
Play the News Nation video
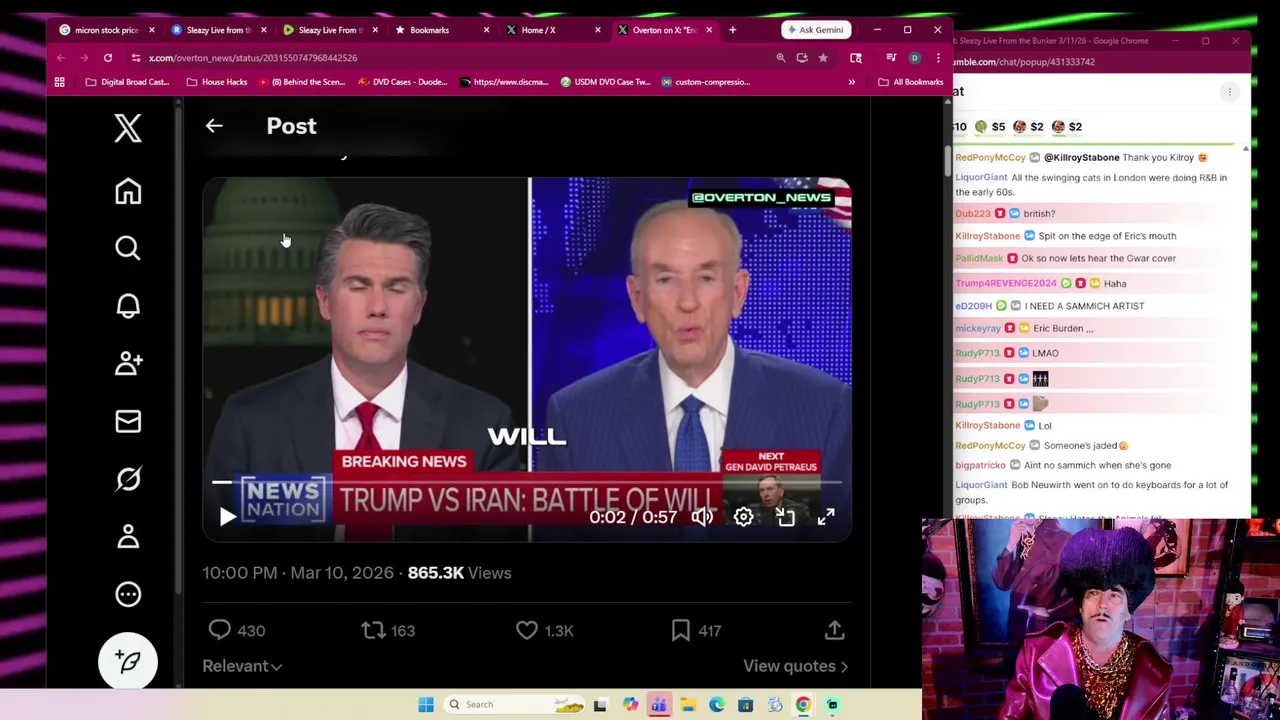coord(227,517)
